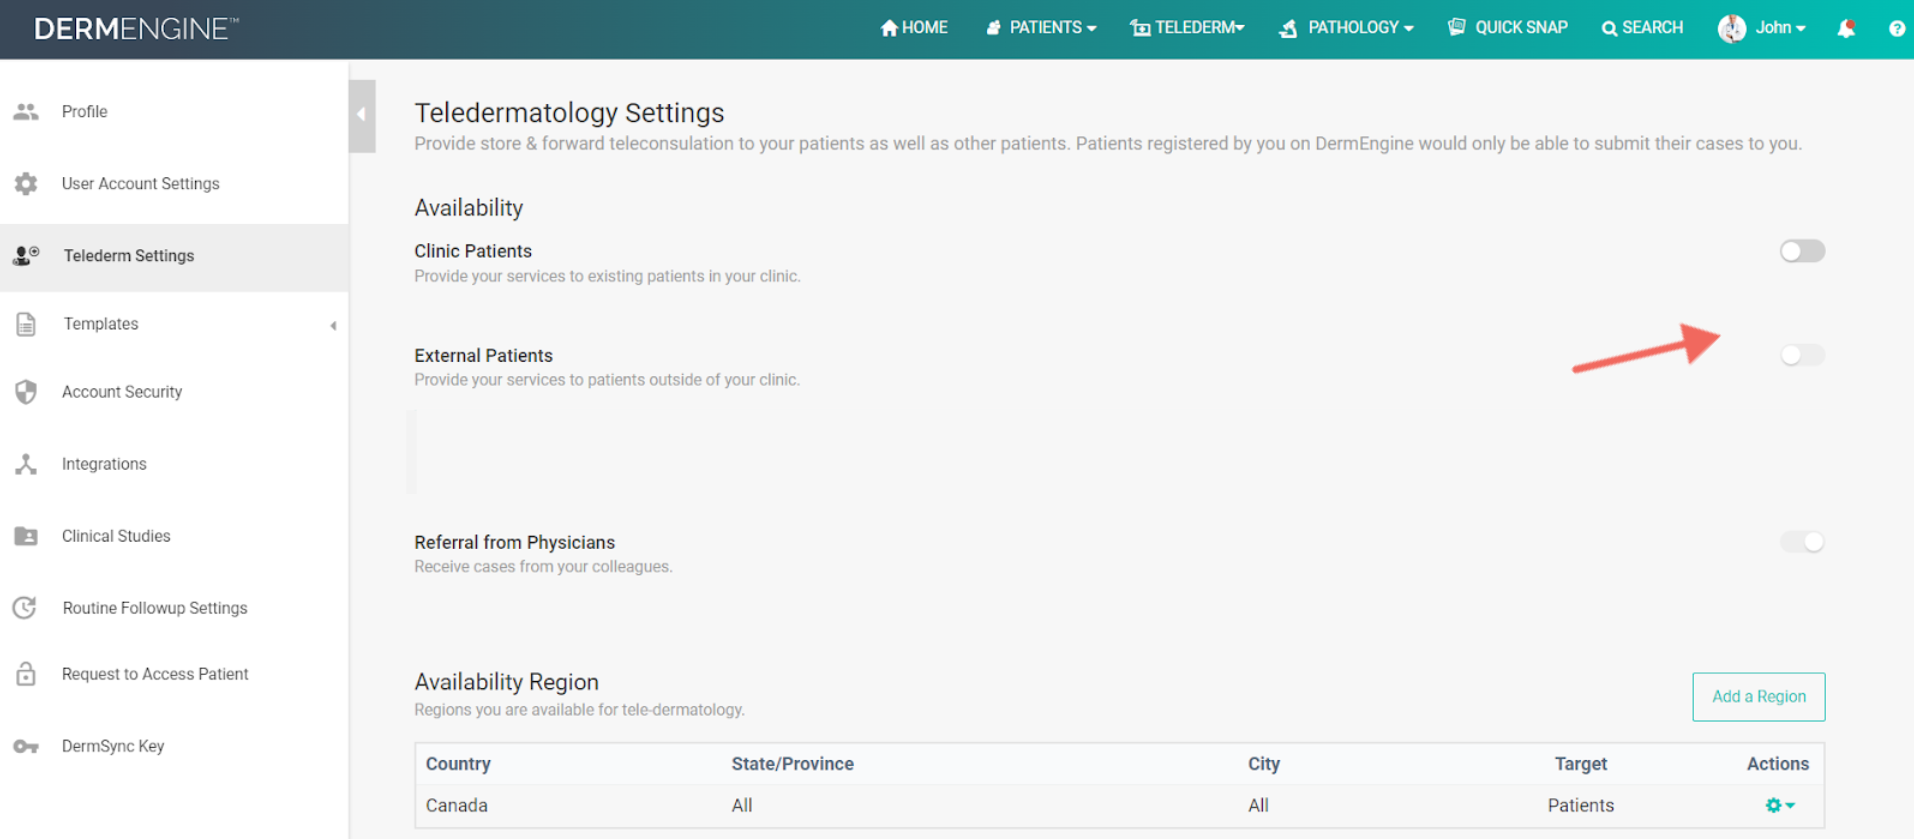Open the help question mark icon
Screen dimensions: 1914x839
[x=1896, y=28]
